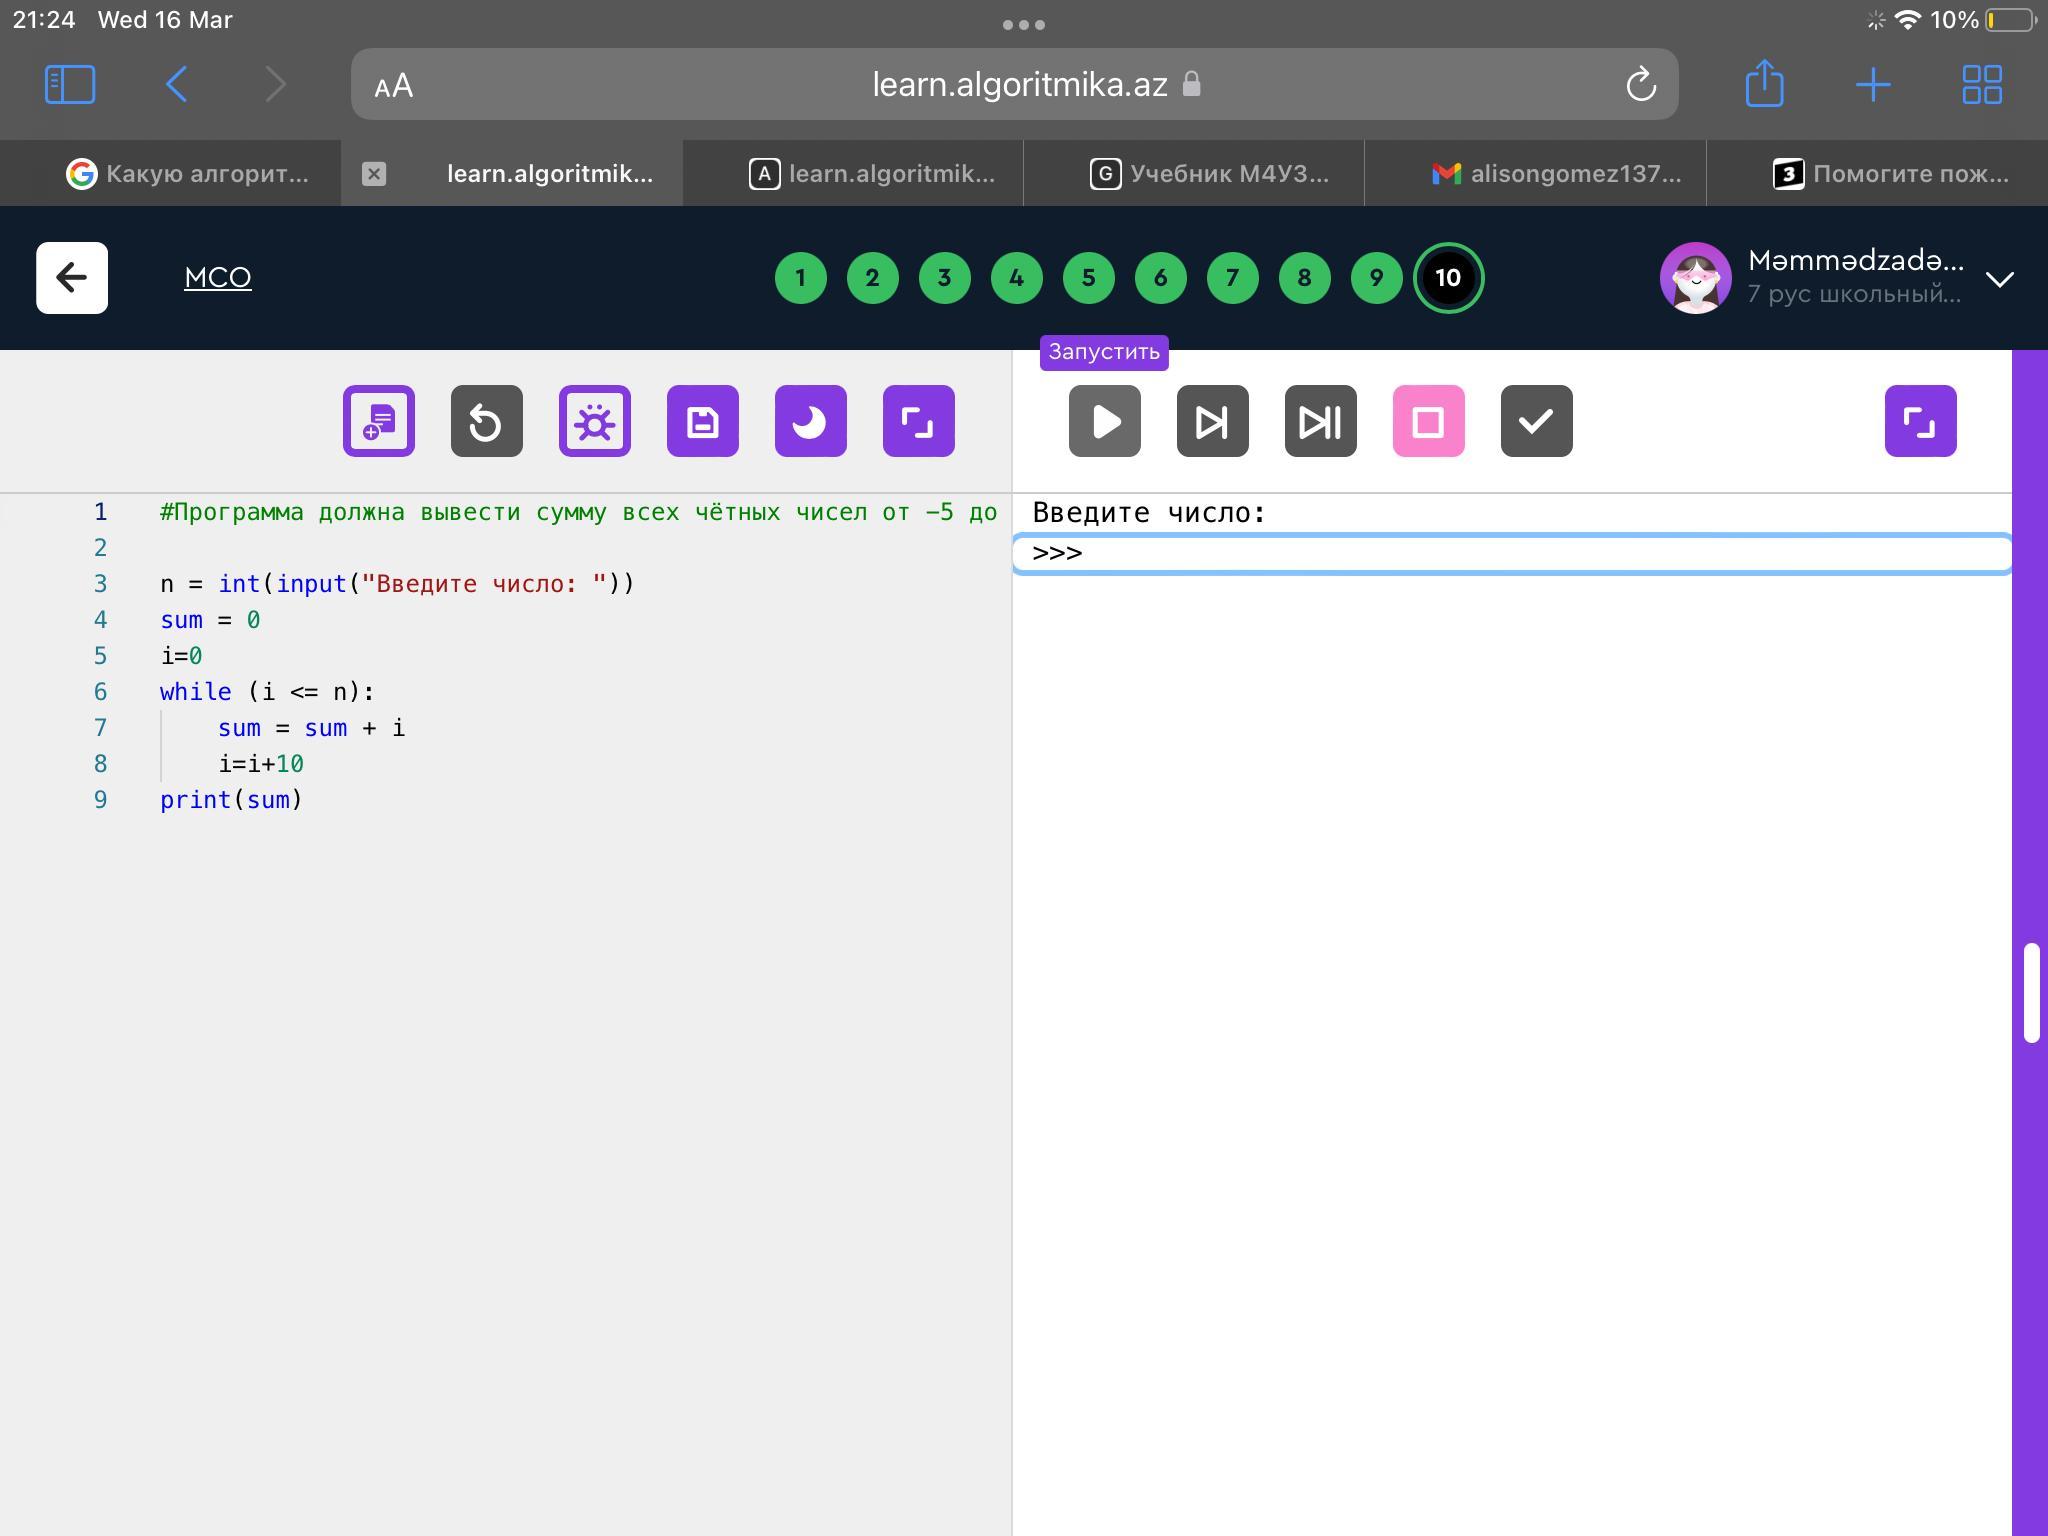Expand the code editor to fullscreen
This screenshot has width=2048, height=1536.
click(x=918, y=421)
